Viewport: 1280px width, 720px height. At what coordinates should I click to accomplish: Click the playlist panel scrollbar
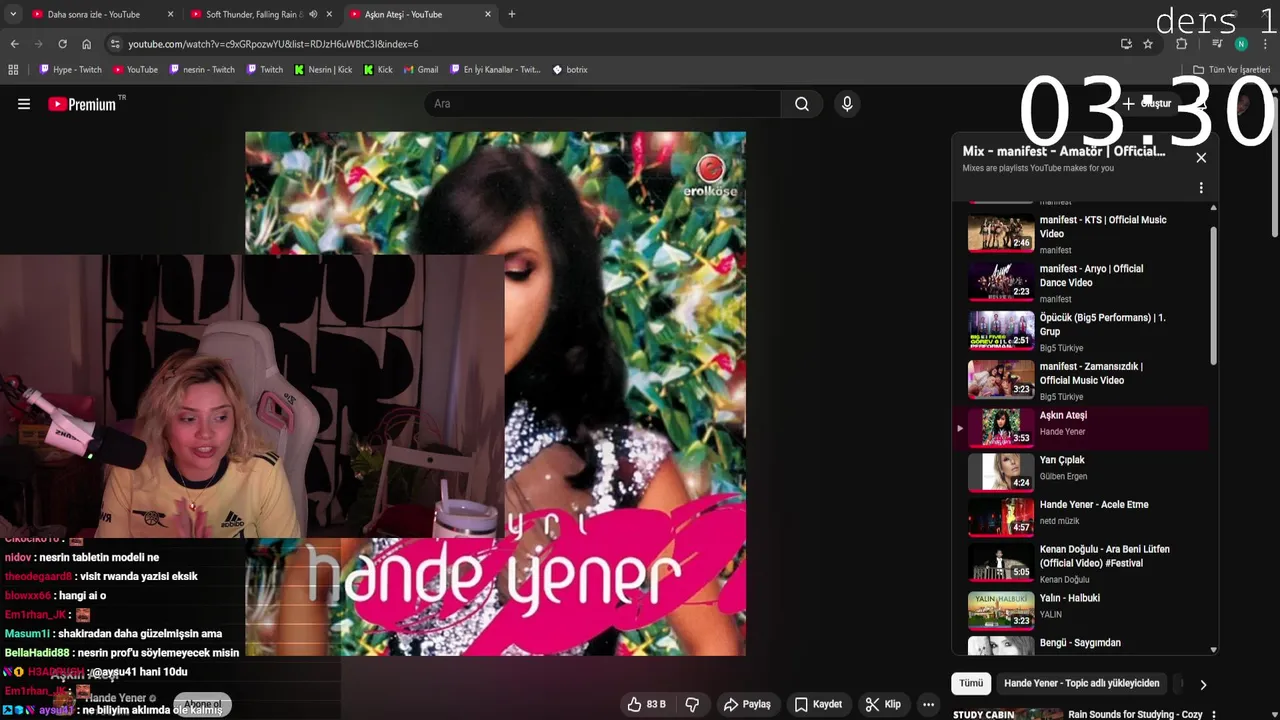pos(1214,295)
